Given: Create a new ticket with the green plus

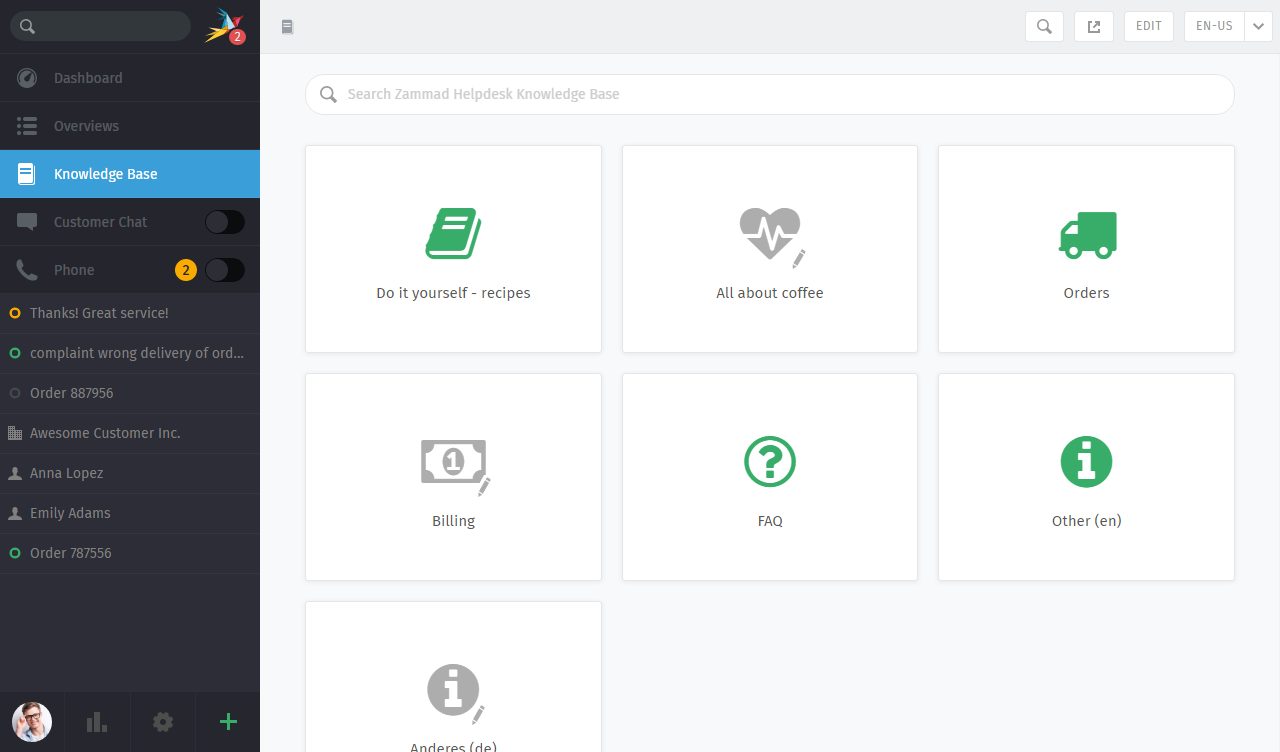Looking at the screenshot, I should click(x=227, y=721).
